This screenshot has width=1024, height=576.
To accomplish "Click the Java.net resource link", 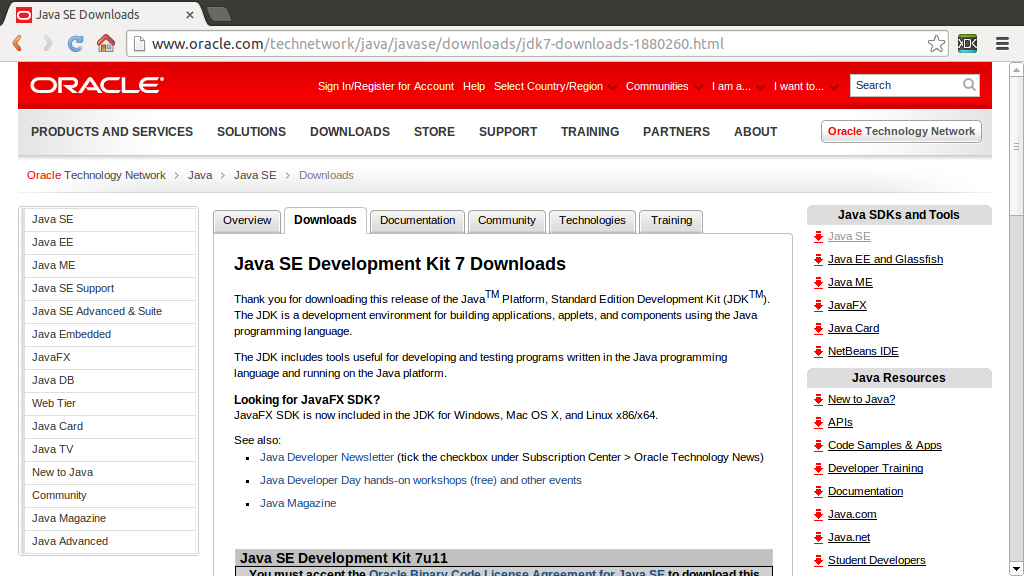I will pos(848,537).
